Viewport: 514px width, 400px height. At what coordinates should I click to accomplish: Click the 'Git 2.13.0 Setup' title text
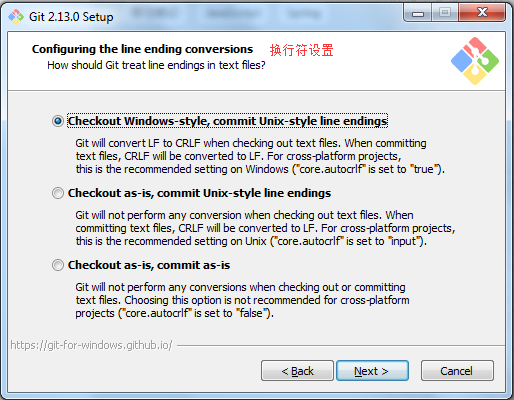coord(71,17)
